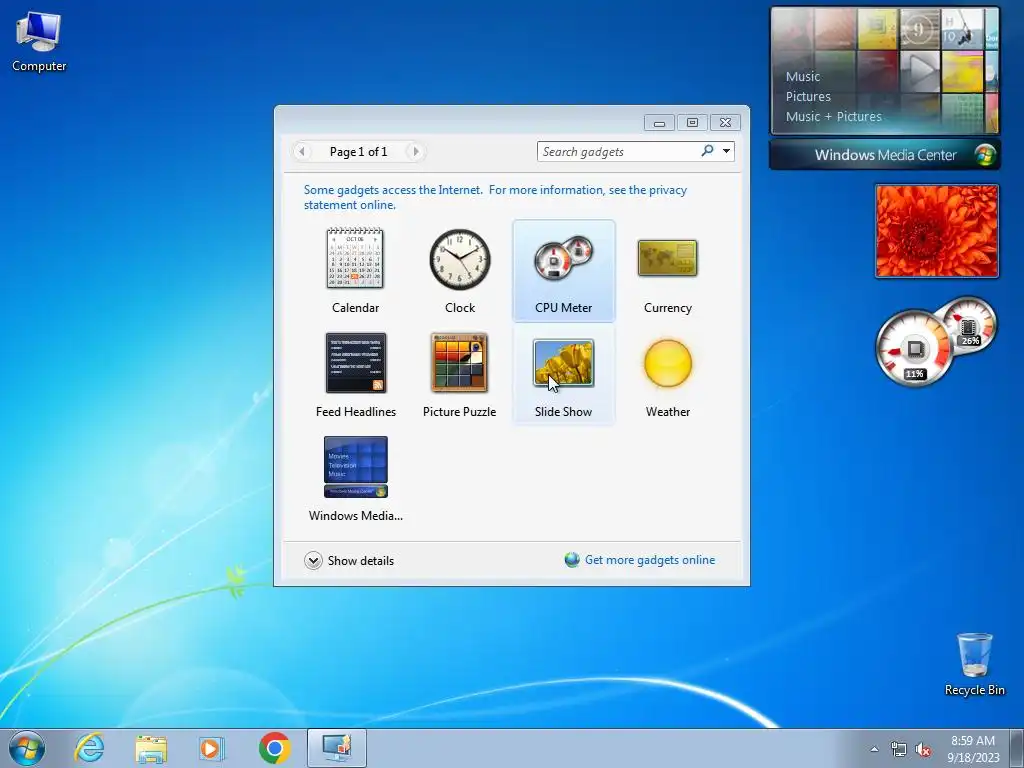Go to previous gadget page
Viewport: 1024px width, 768px height.
(301, 152)
